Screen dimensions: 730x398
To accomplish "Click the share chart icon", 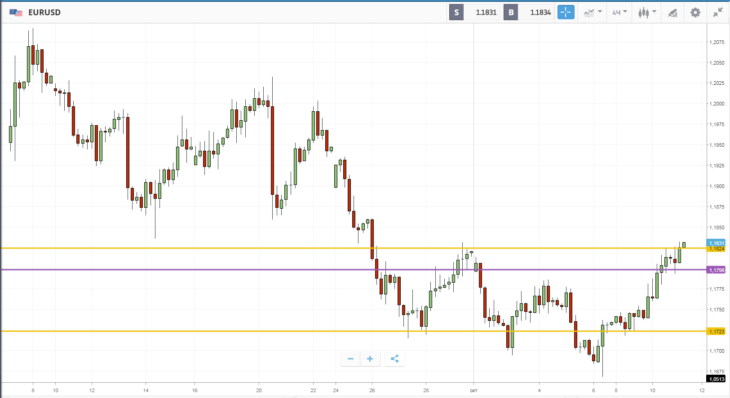I will [x=394, y=359].
